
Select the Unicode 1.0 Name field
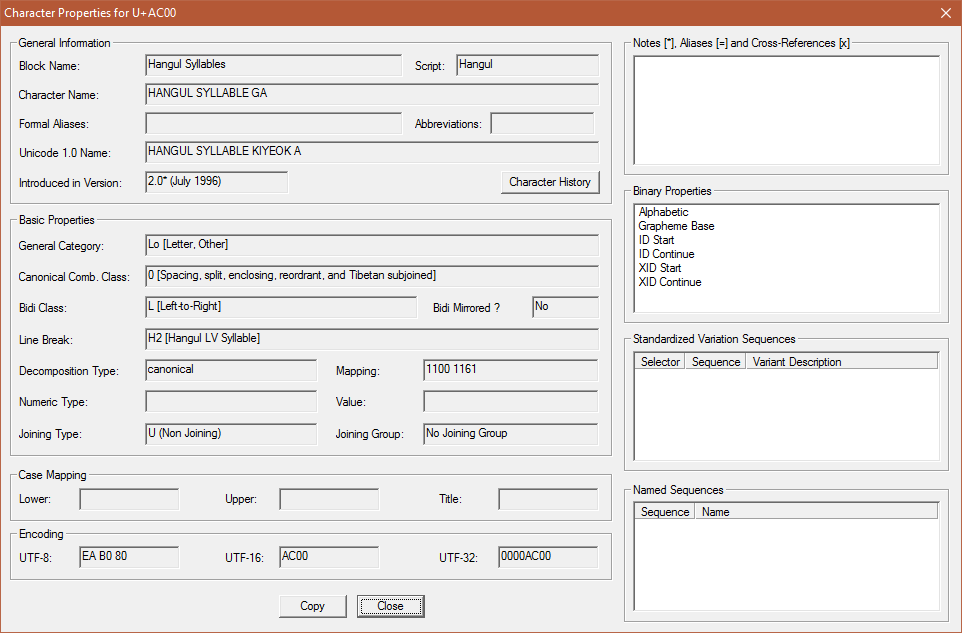click(372, 152)
